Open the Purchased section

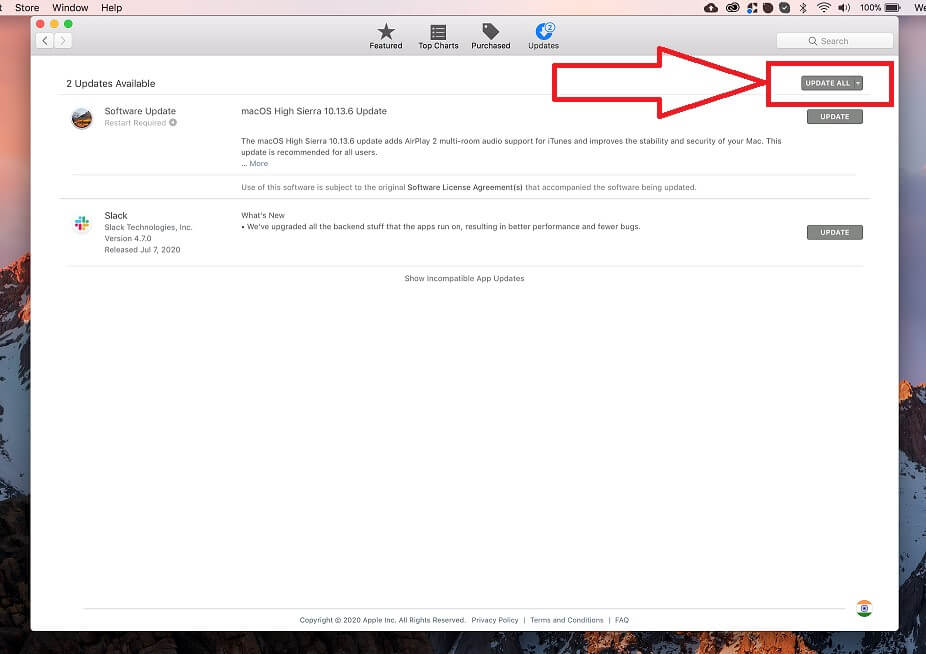coord(490,37)
